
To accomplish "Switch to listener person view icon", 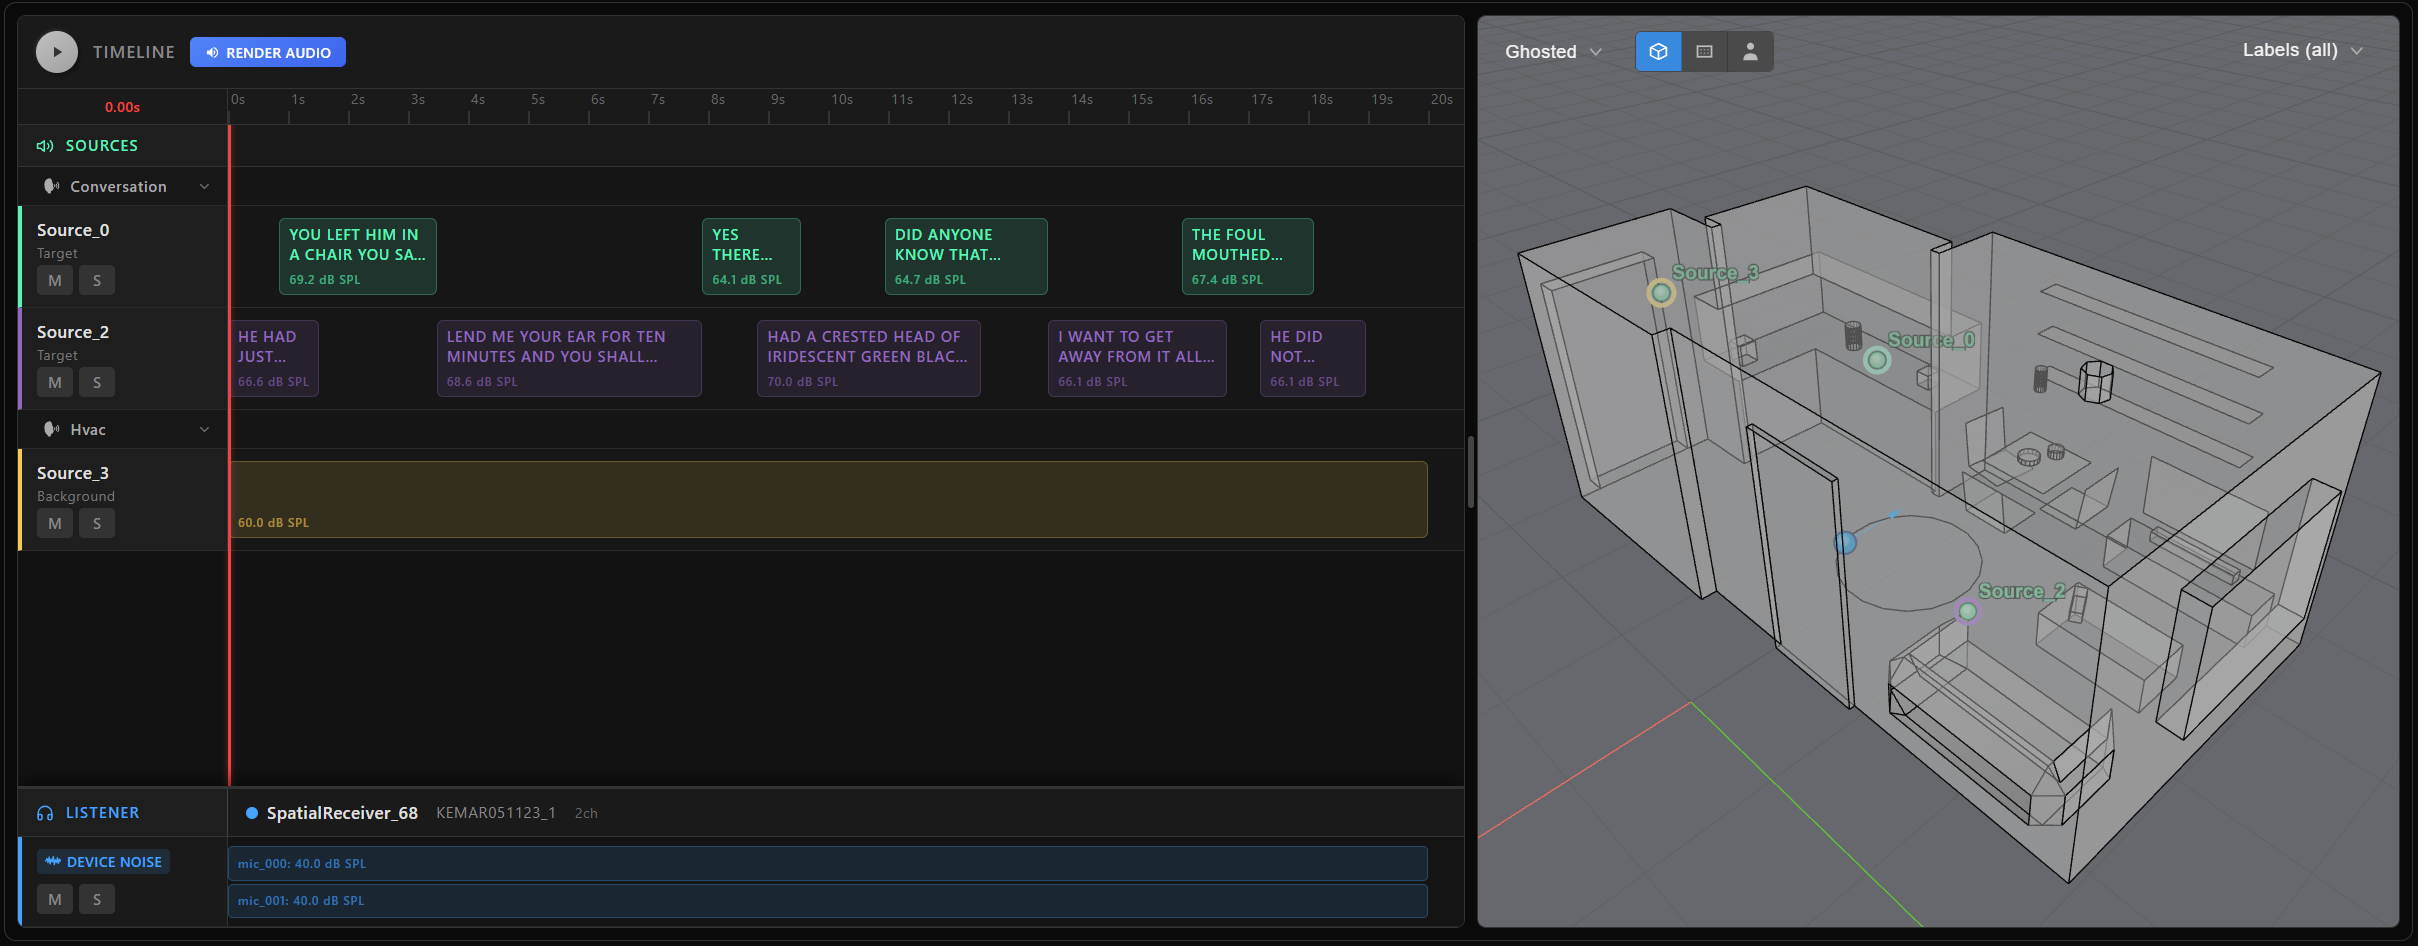I will point(1750,51).
